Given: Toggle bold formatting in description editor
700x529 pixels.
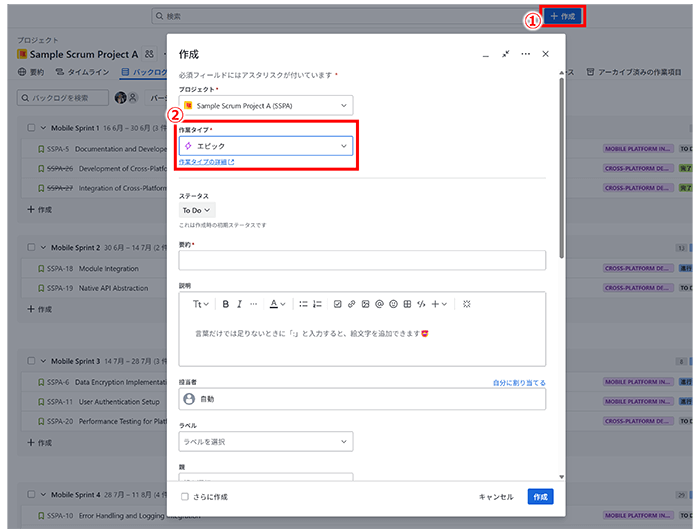Looking at the screenshot, I should 226,304.
